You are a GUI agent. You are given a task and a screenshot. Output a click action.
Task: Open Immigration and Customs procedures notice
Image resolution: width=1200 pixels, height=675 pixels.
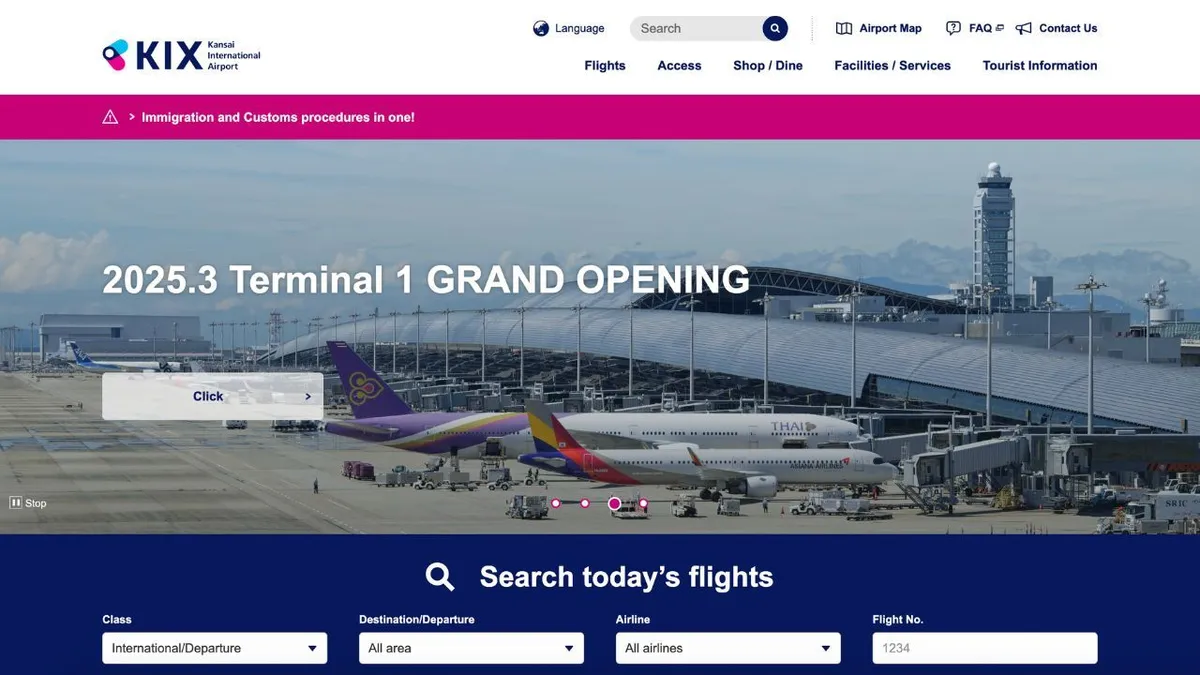click(x=278, y=117)
